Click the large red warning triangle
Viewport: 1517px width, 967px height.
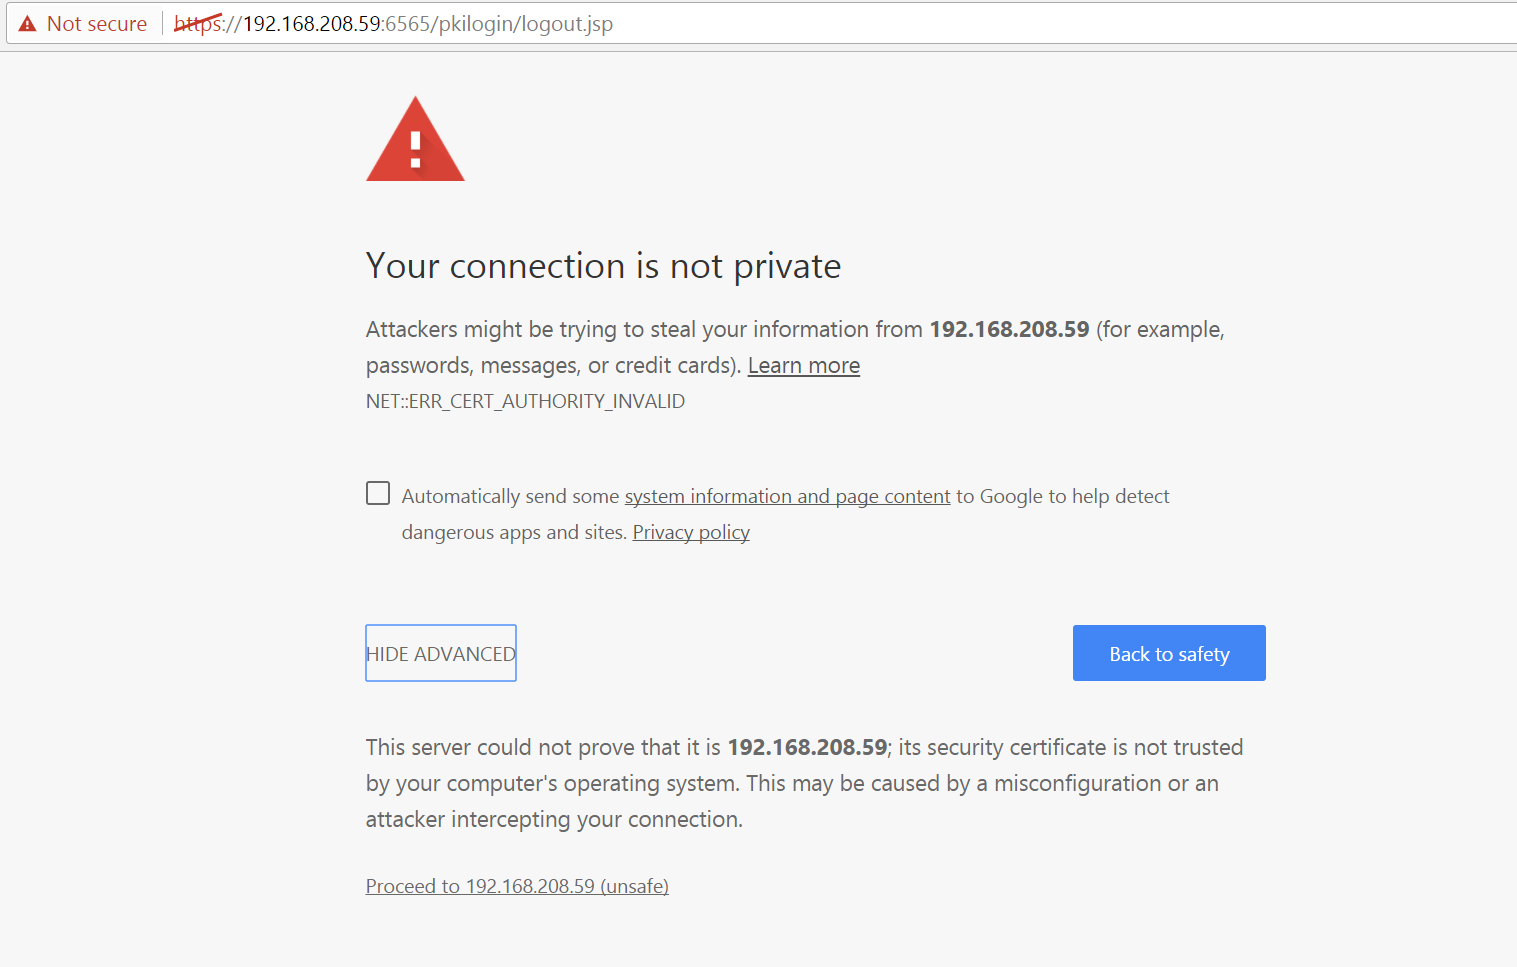415,141
